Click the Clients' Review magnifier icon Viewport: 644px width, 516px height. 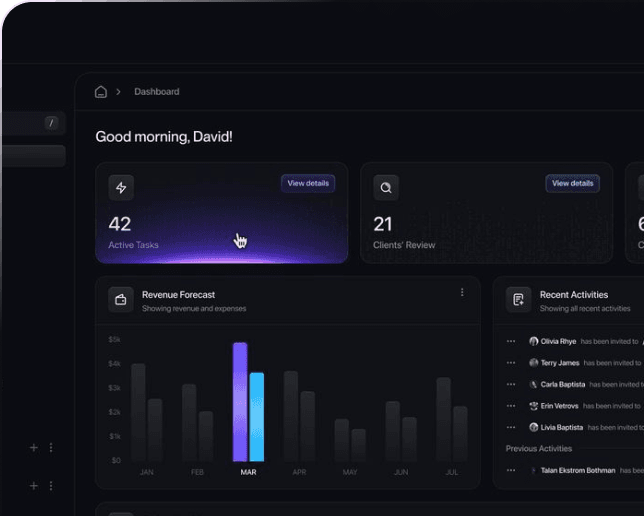386,187
